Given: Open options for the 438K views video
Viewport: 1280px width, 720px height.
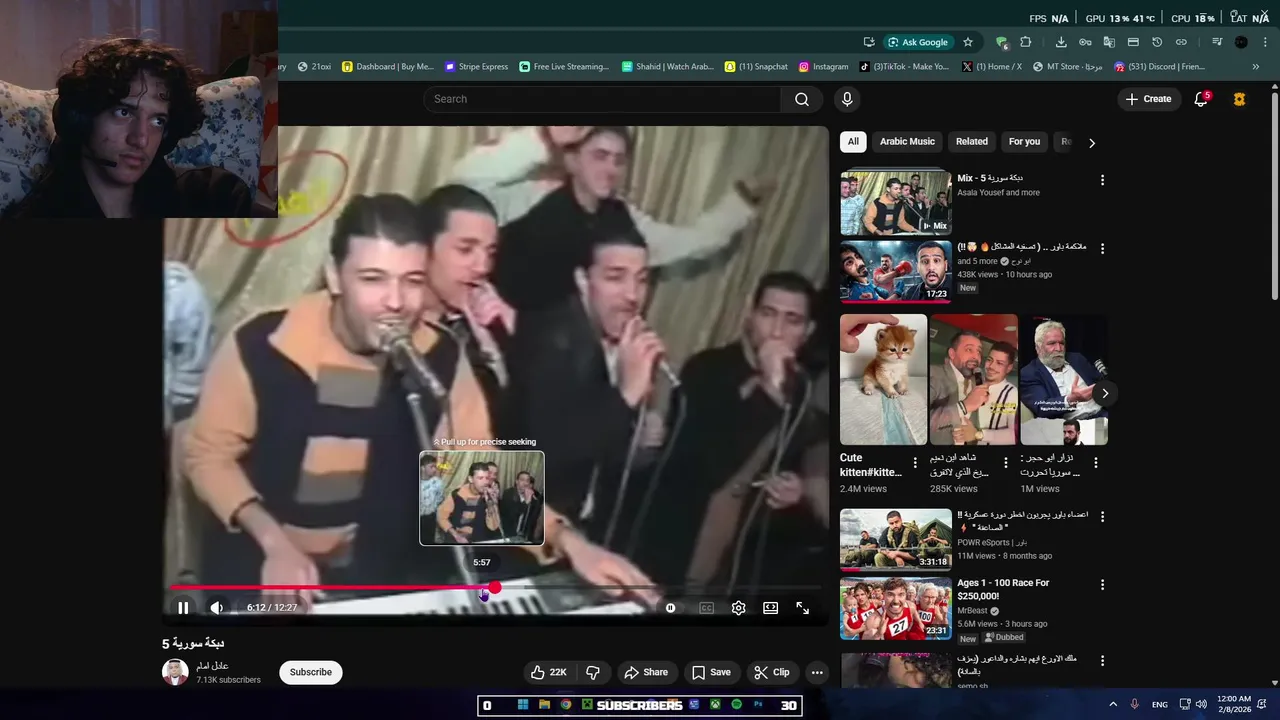Looking at the screenshot, I should point(1102,248).
